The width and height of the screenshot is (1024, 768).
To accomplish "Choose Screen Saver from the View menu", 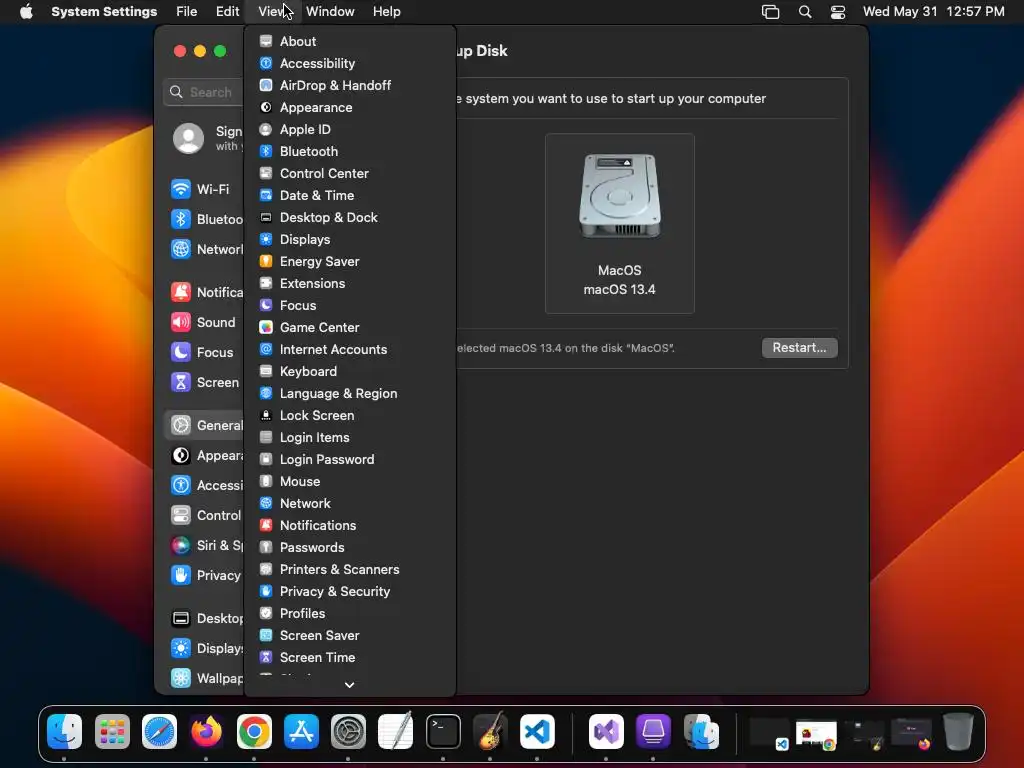I will click(x=349, y=635).
